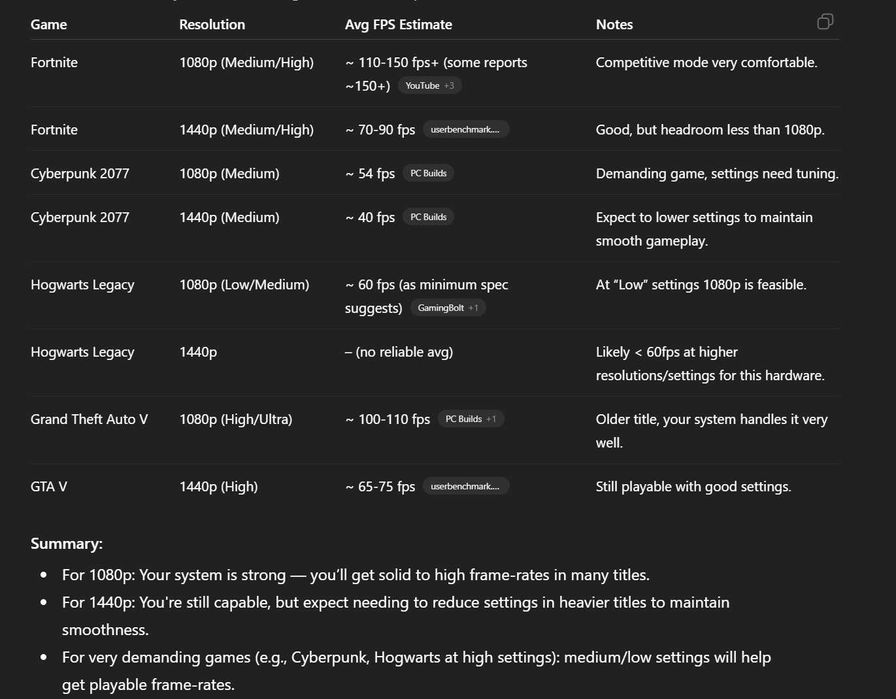This screenshot has height=699, width=896.
Task: Click the "Still playable with good settings" note
Action: 693,487
